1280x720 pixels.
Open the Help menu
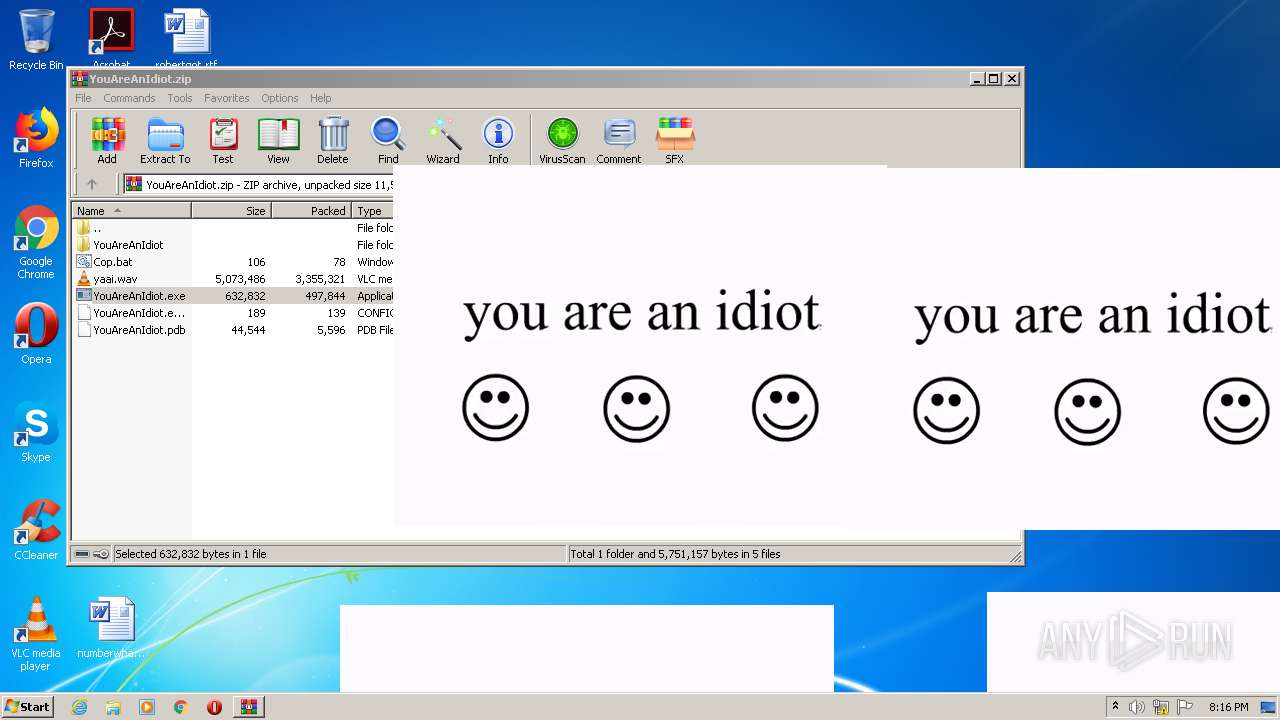coord(320,98)
